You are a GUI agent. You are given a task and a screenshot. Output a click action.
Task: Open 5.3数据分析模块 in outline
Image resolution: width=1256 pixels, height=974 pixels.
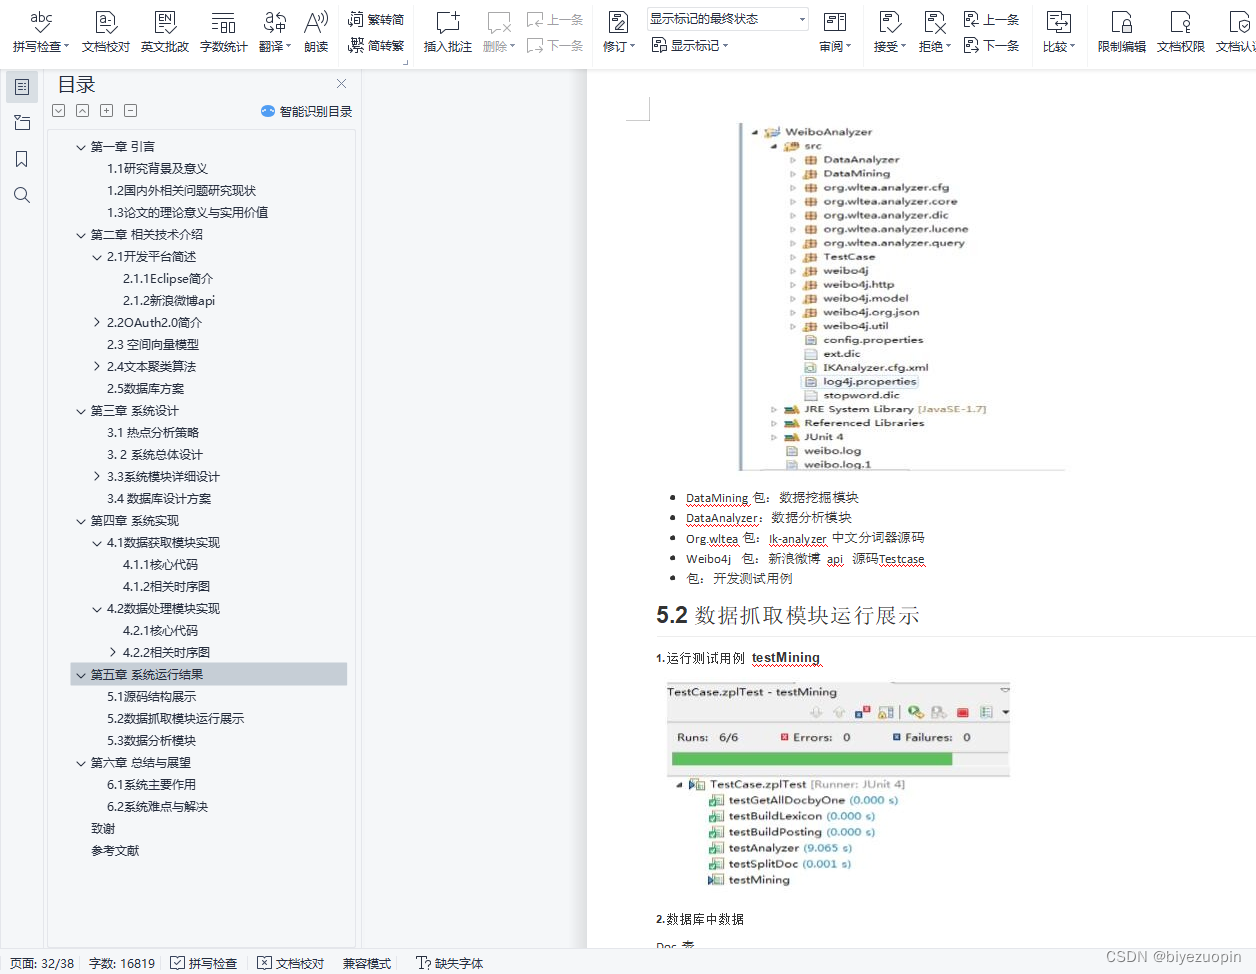point(152,741)
